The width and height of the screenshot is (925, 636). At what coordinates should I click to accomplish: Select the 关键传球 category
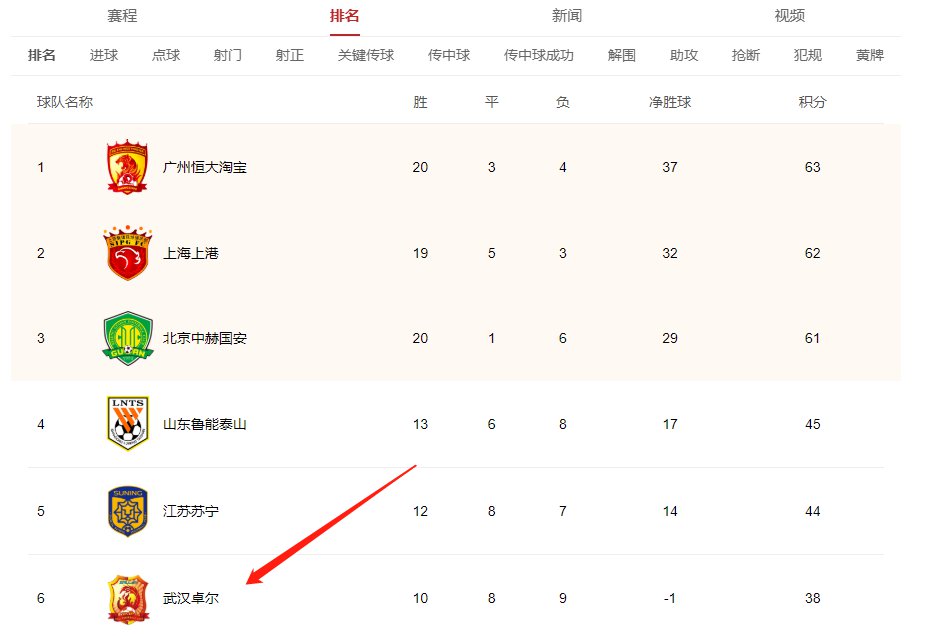click(x=364, y=56)
